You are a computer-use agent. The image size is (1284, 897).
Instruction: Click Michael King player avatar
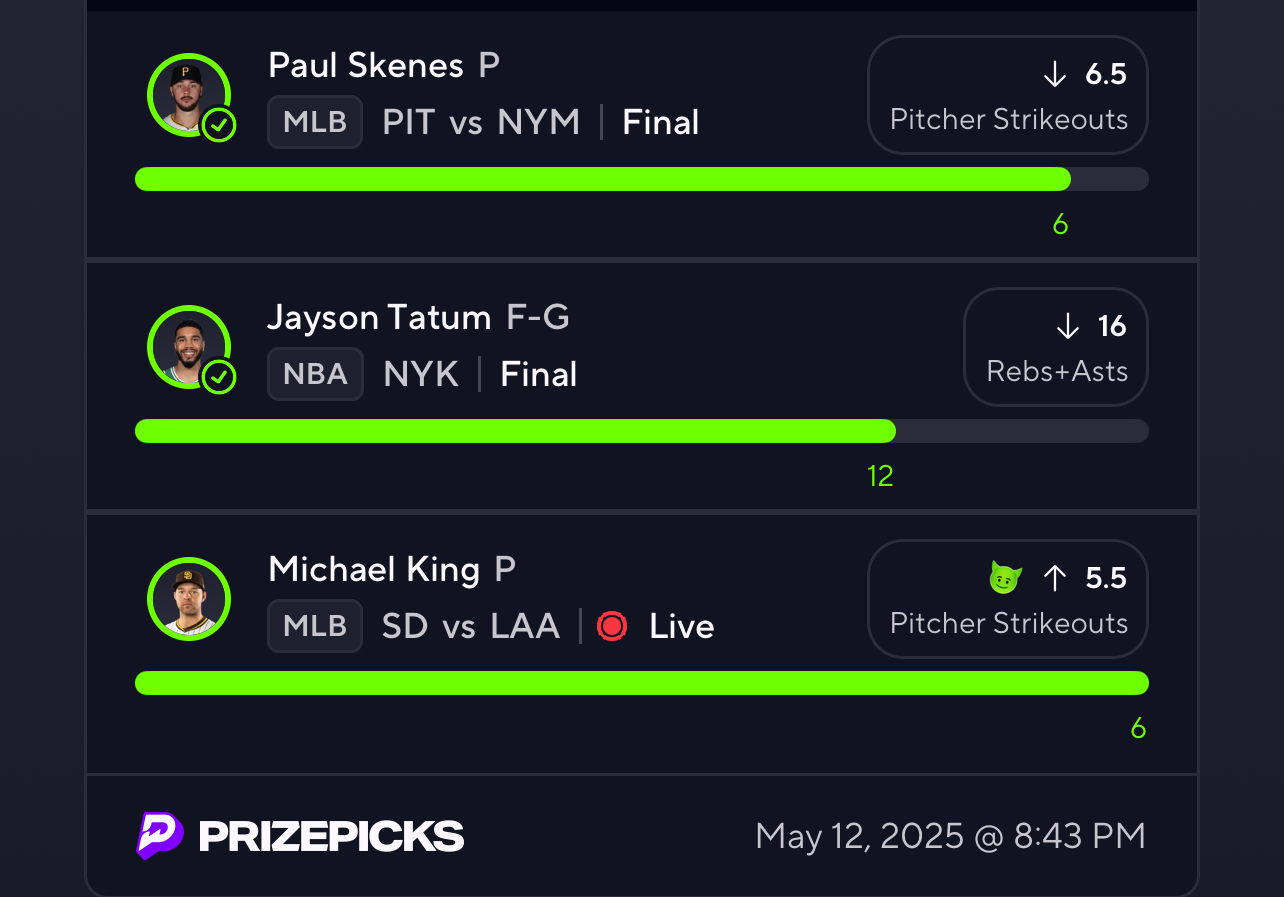(189, 599)
